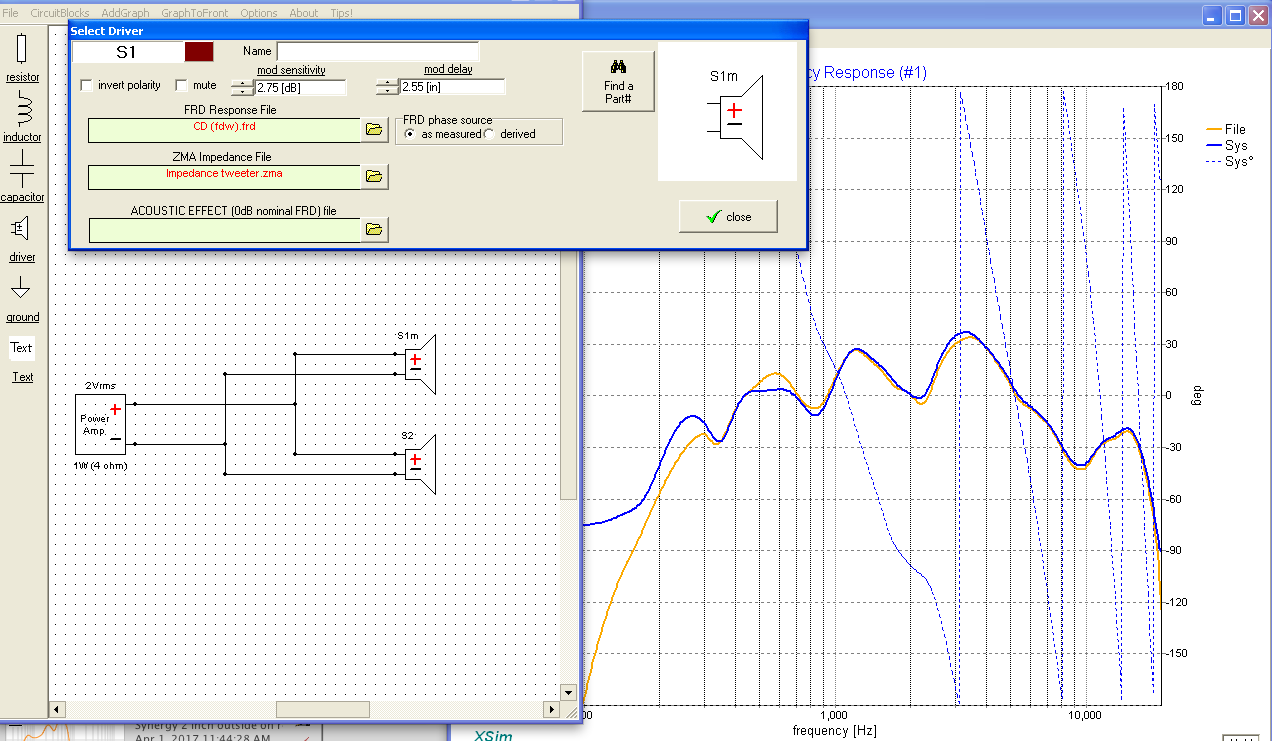Click the dark red driver color swatch
Image resolution: width=1272 pixels, height=741 pixels.
199,52
